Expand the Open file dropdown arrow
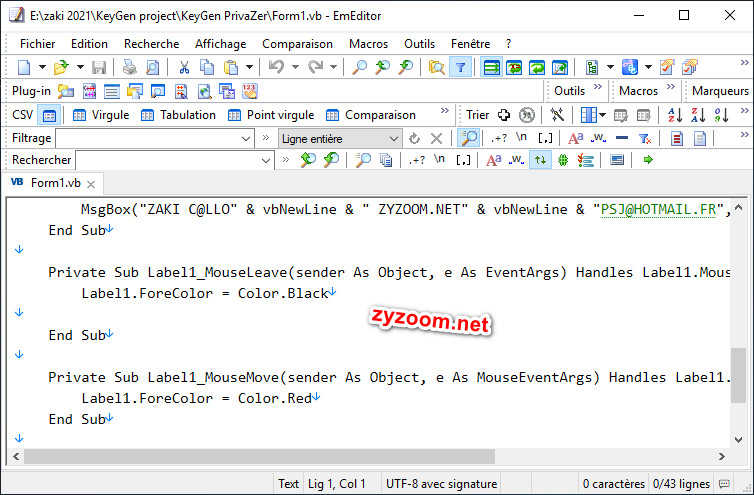Image resolution: width=754 pixels, height=495 pixels. pos(80,67)
